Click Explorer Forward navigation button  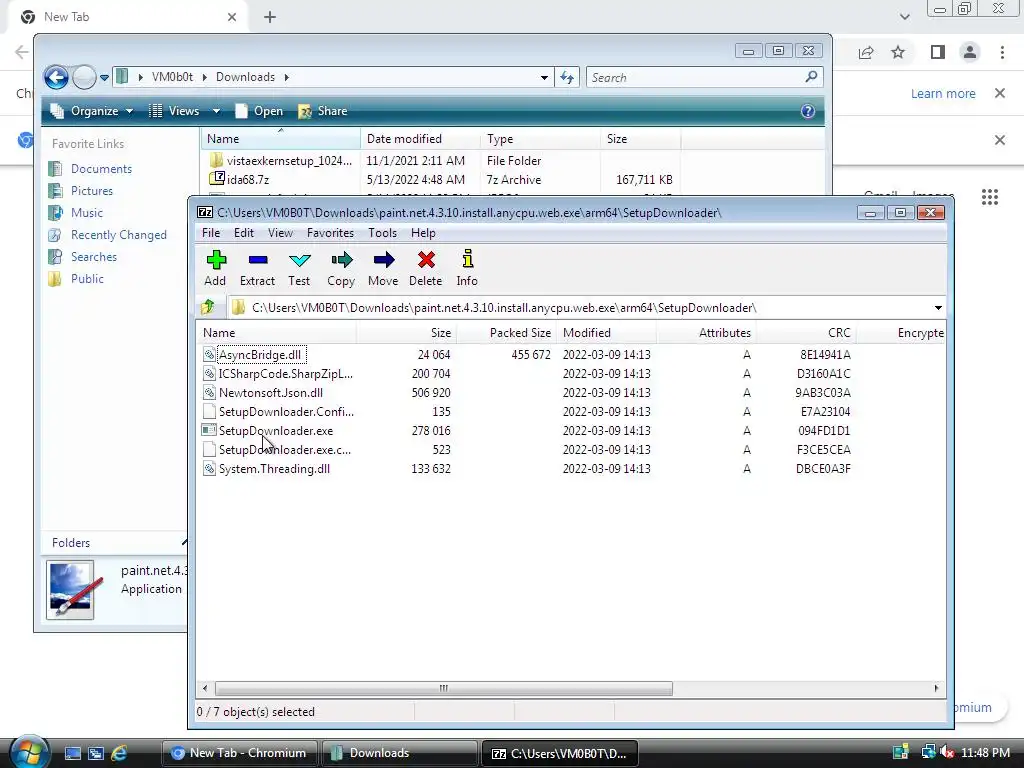84,77
